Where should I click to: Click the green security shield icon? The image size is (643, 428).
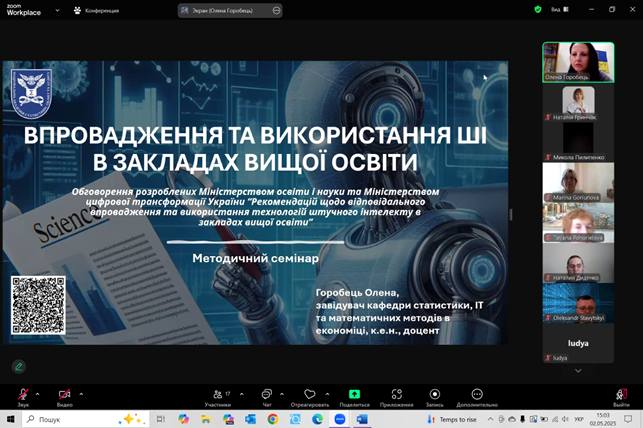coord(538,9)
